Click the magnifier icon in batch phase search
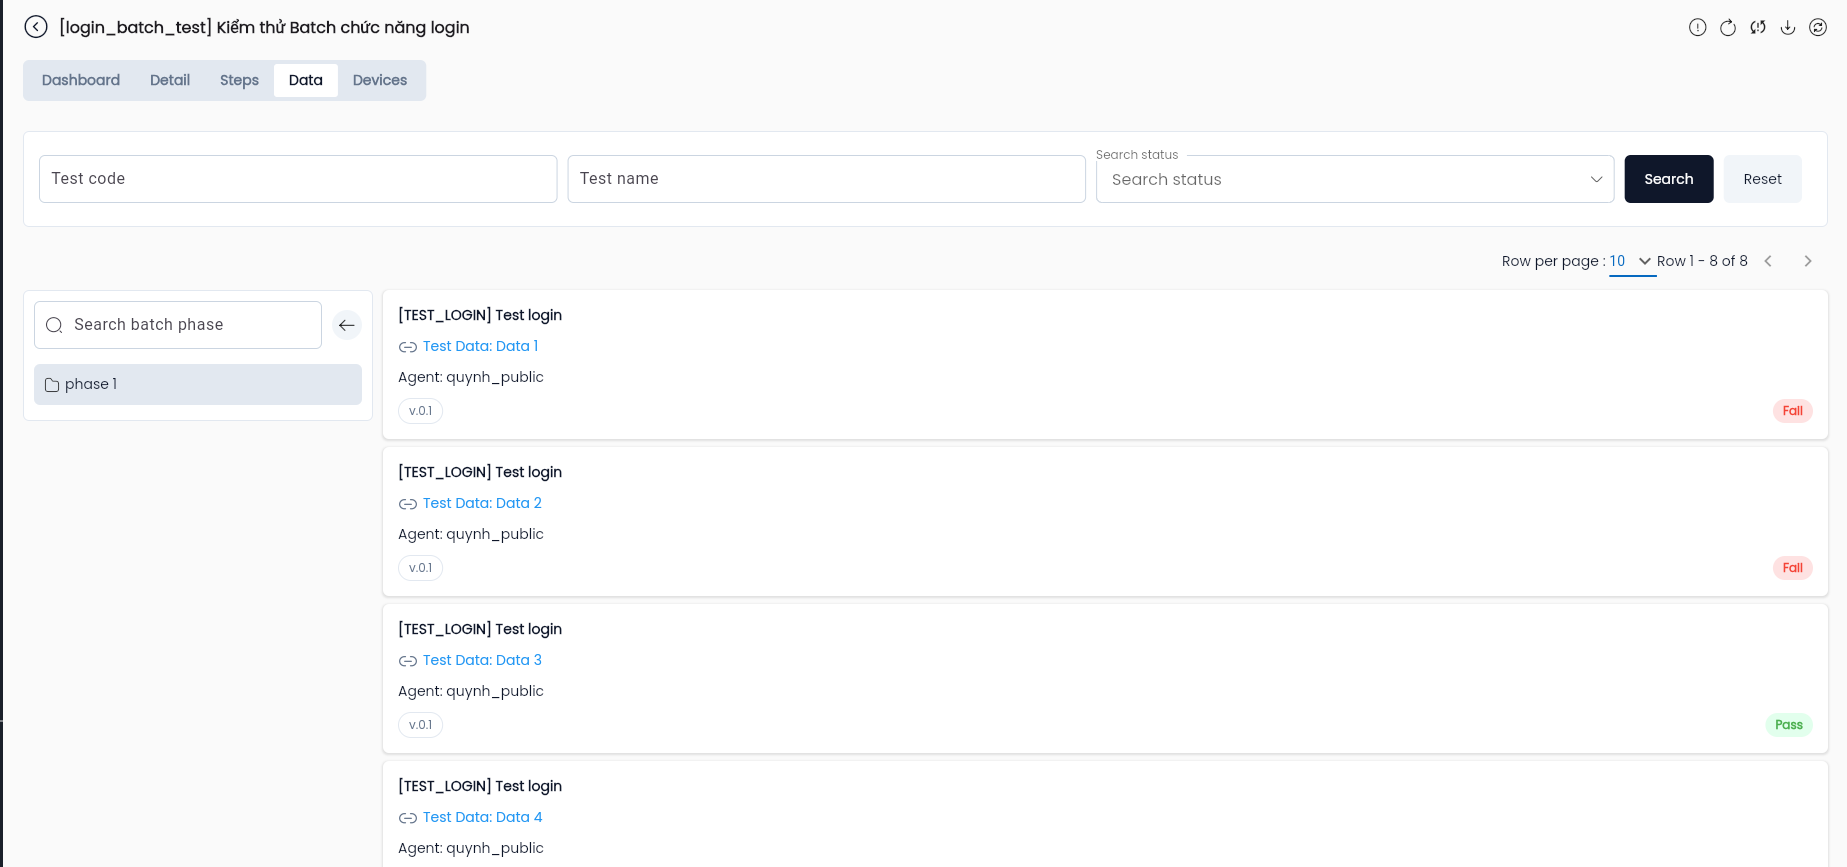Image resolution: width=1847 pixels, height=867 pixels. (55, 325)
